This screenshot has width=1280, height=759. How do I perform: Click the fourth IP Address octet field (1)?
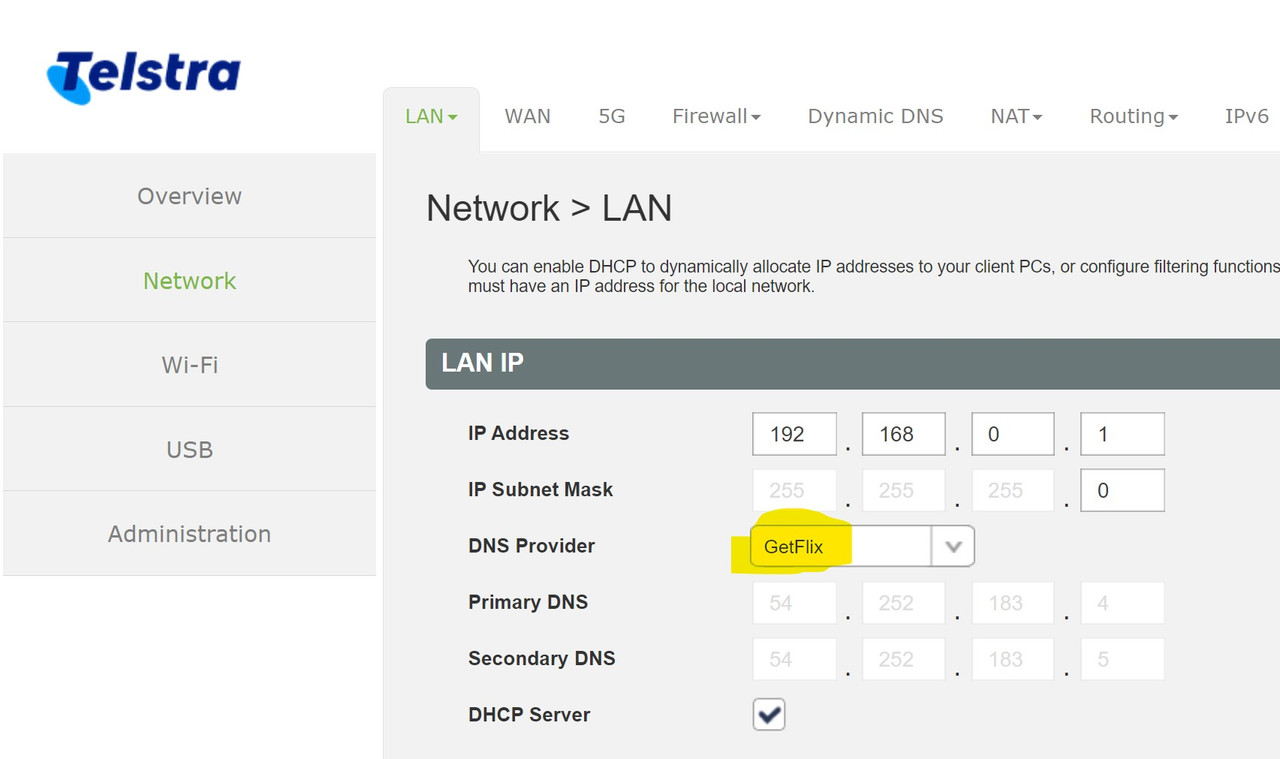1122,434
